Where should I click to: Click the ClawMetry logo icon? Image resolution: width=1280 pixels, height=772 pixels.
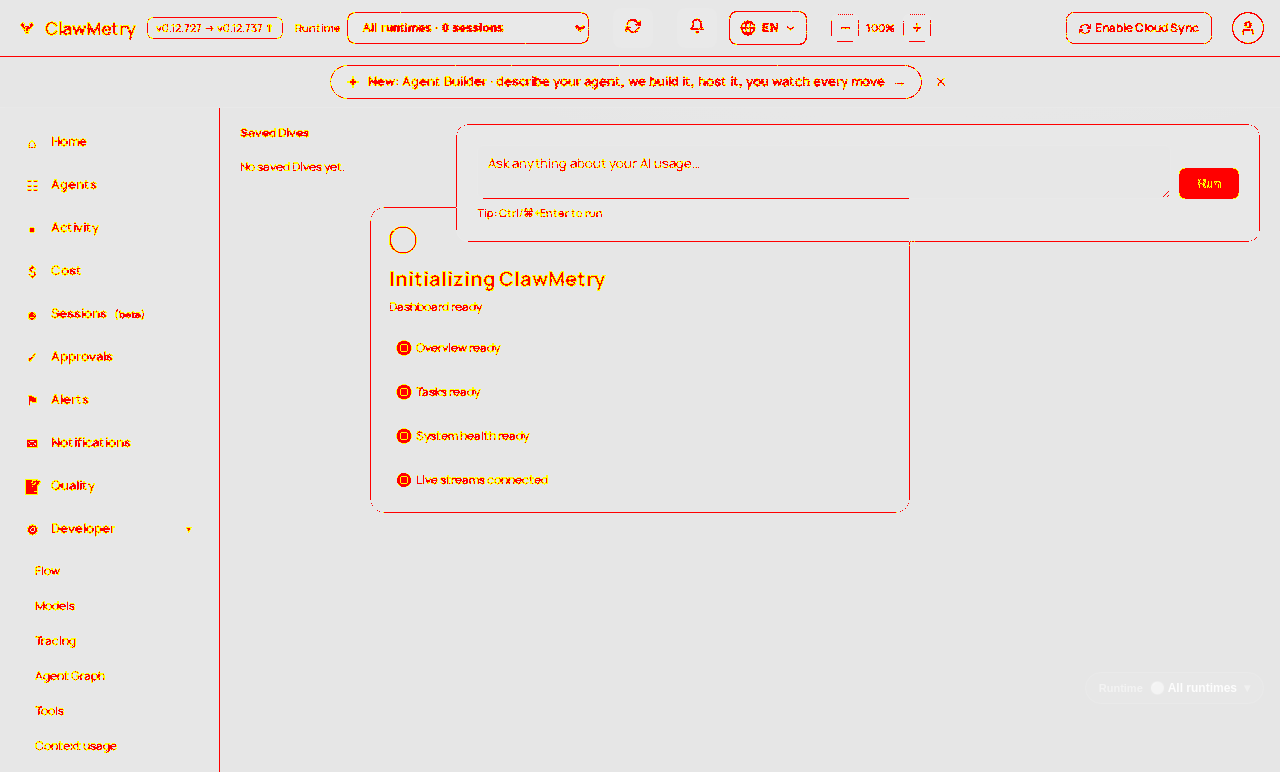[27, 28]
